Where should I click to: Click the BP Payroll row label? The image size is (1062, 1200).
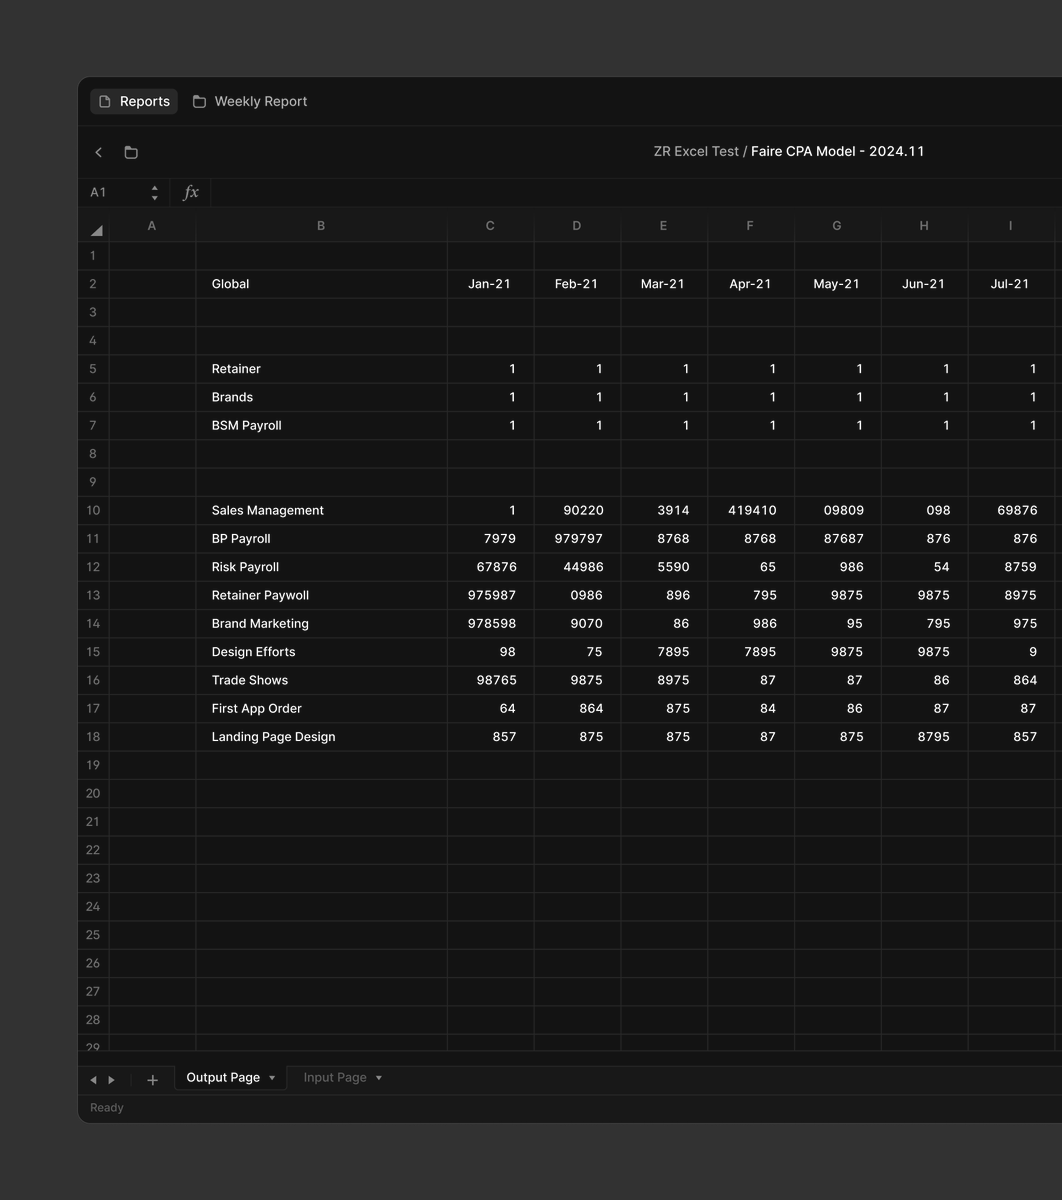pos(241,538)
